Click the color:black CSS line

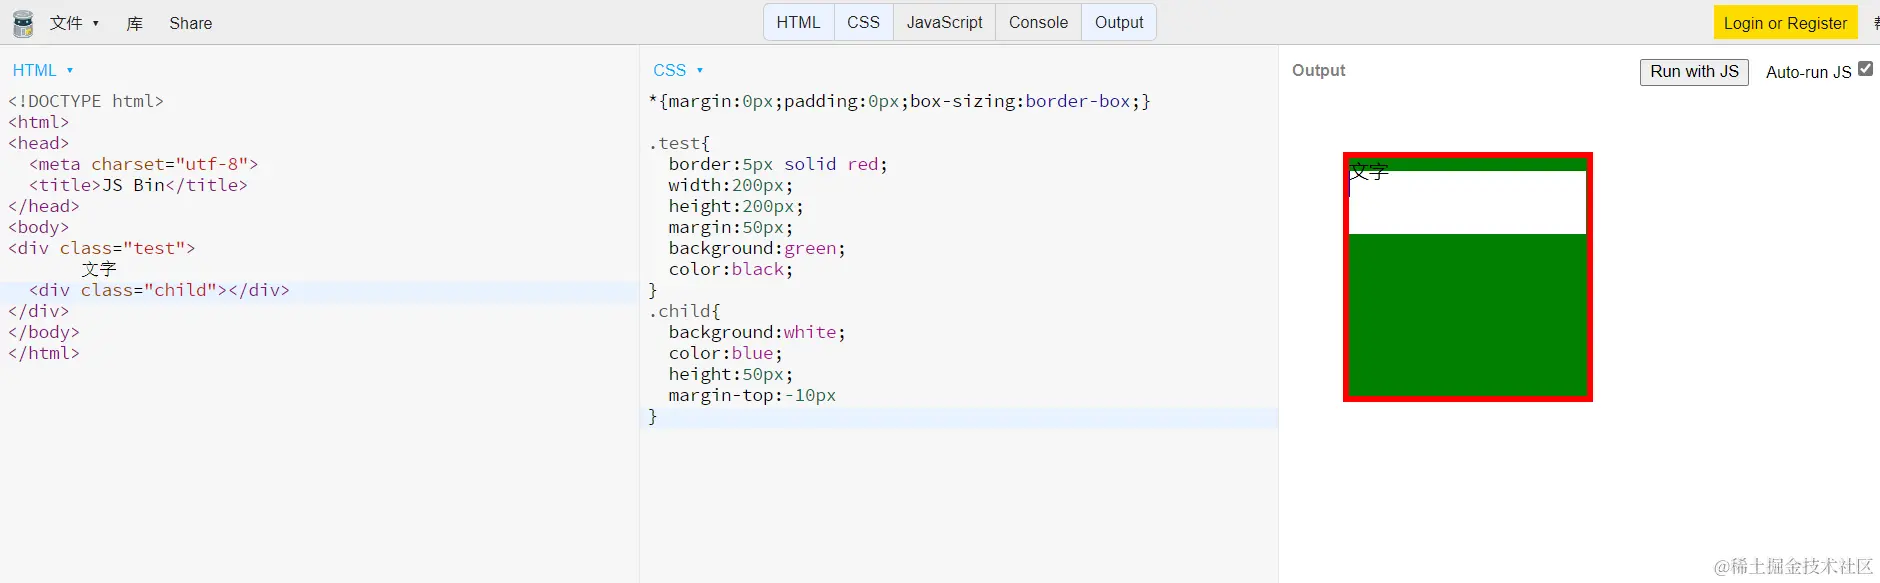click(x=731, y=269)
